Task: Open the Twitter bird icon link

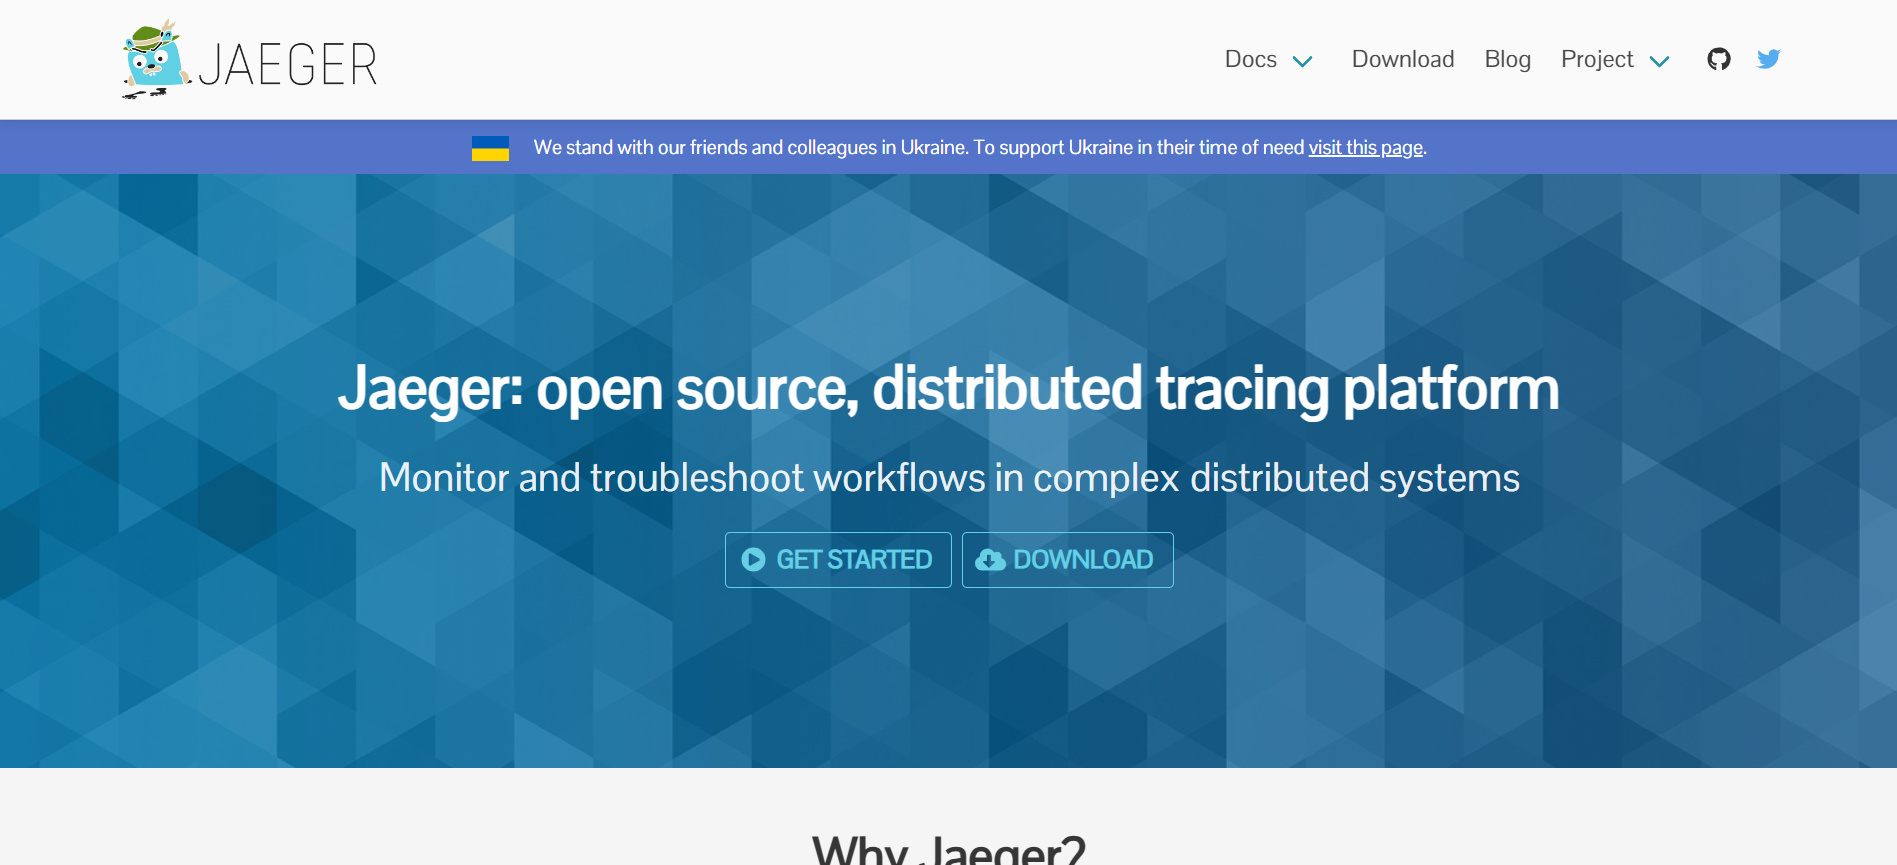Action: tap(1768, 59)
